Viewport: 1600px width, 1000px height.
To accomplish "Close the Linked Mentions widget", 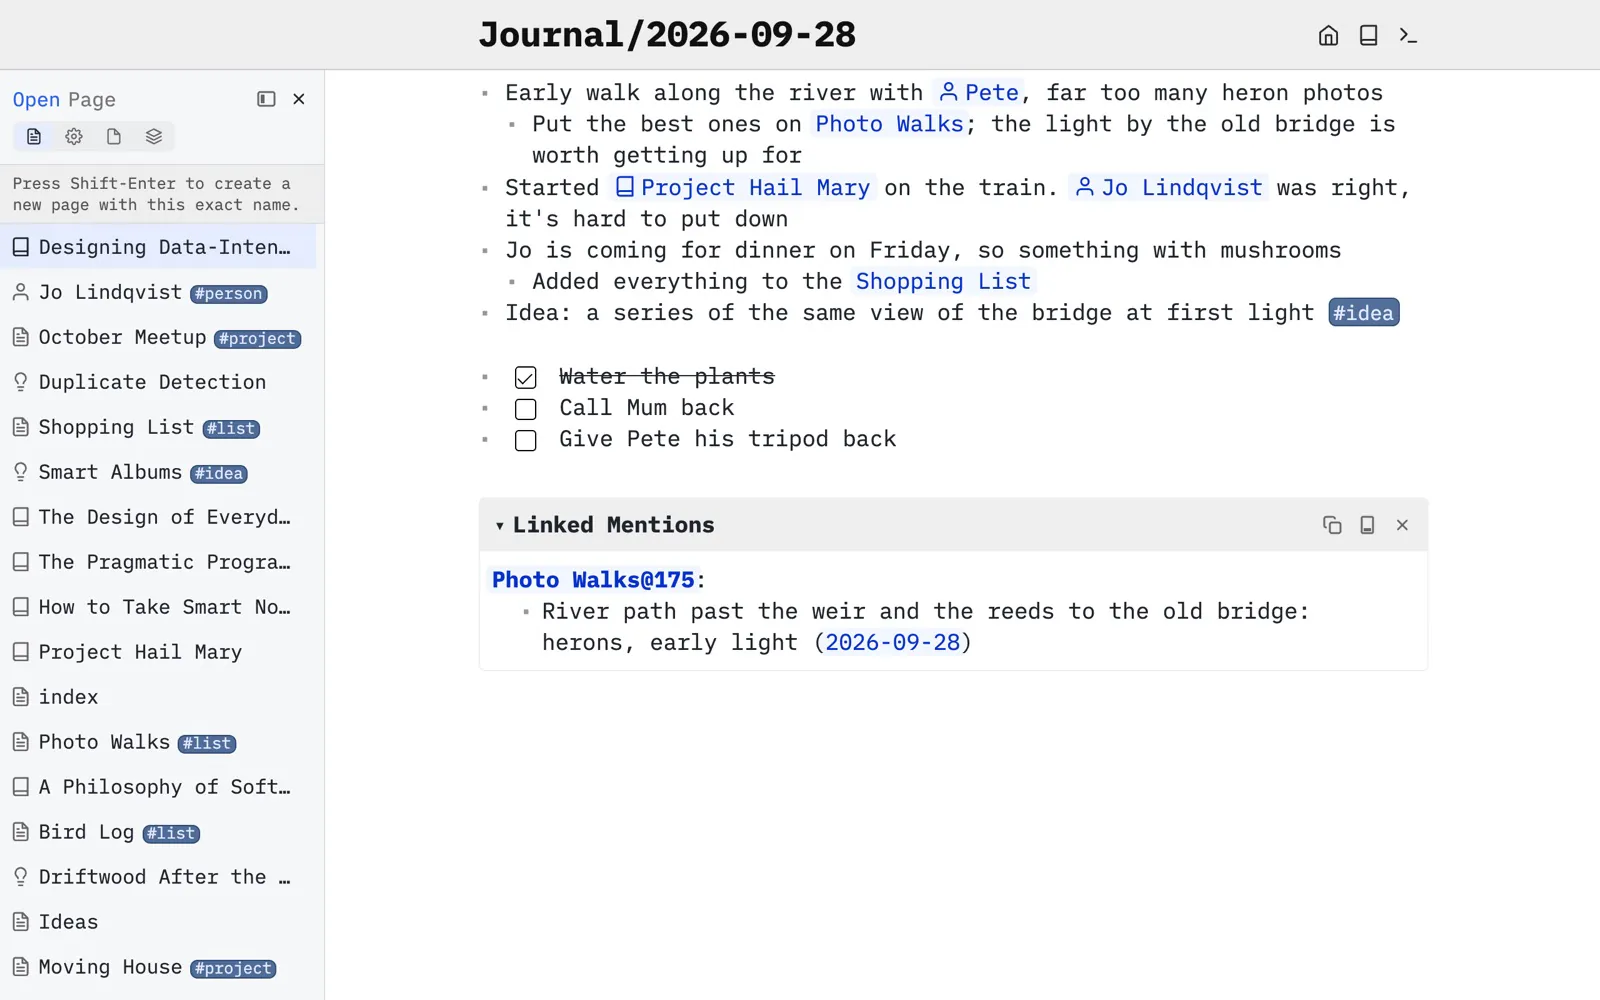I will pos(1402,525).
